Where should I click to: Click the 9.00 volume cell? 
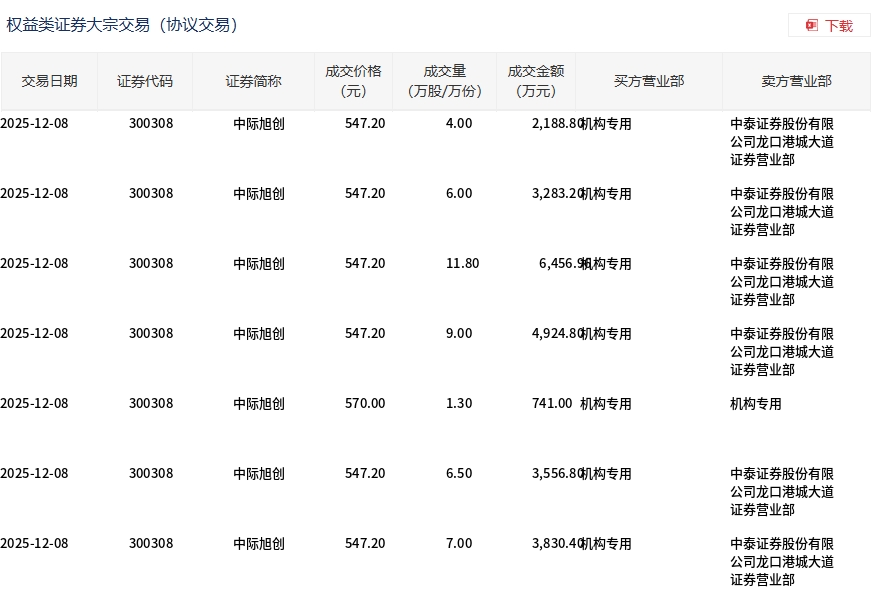coord(458,333)
